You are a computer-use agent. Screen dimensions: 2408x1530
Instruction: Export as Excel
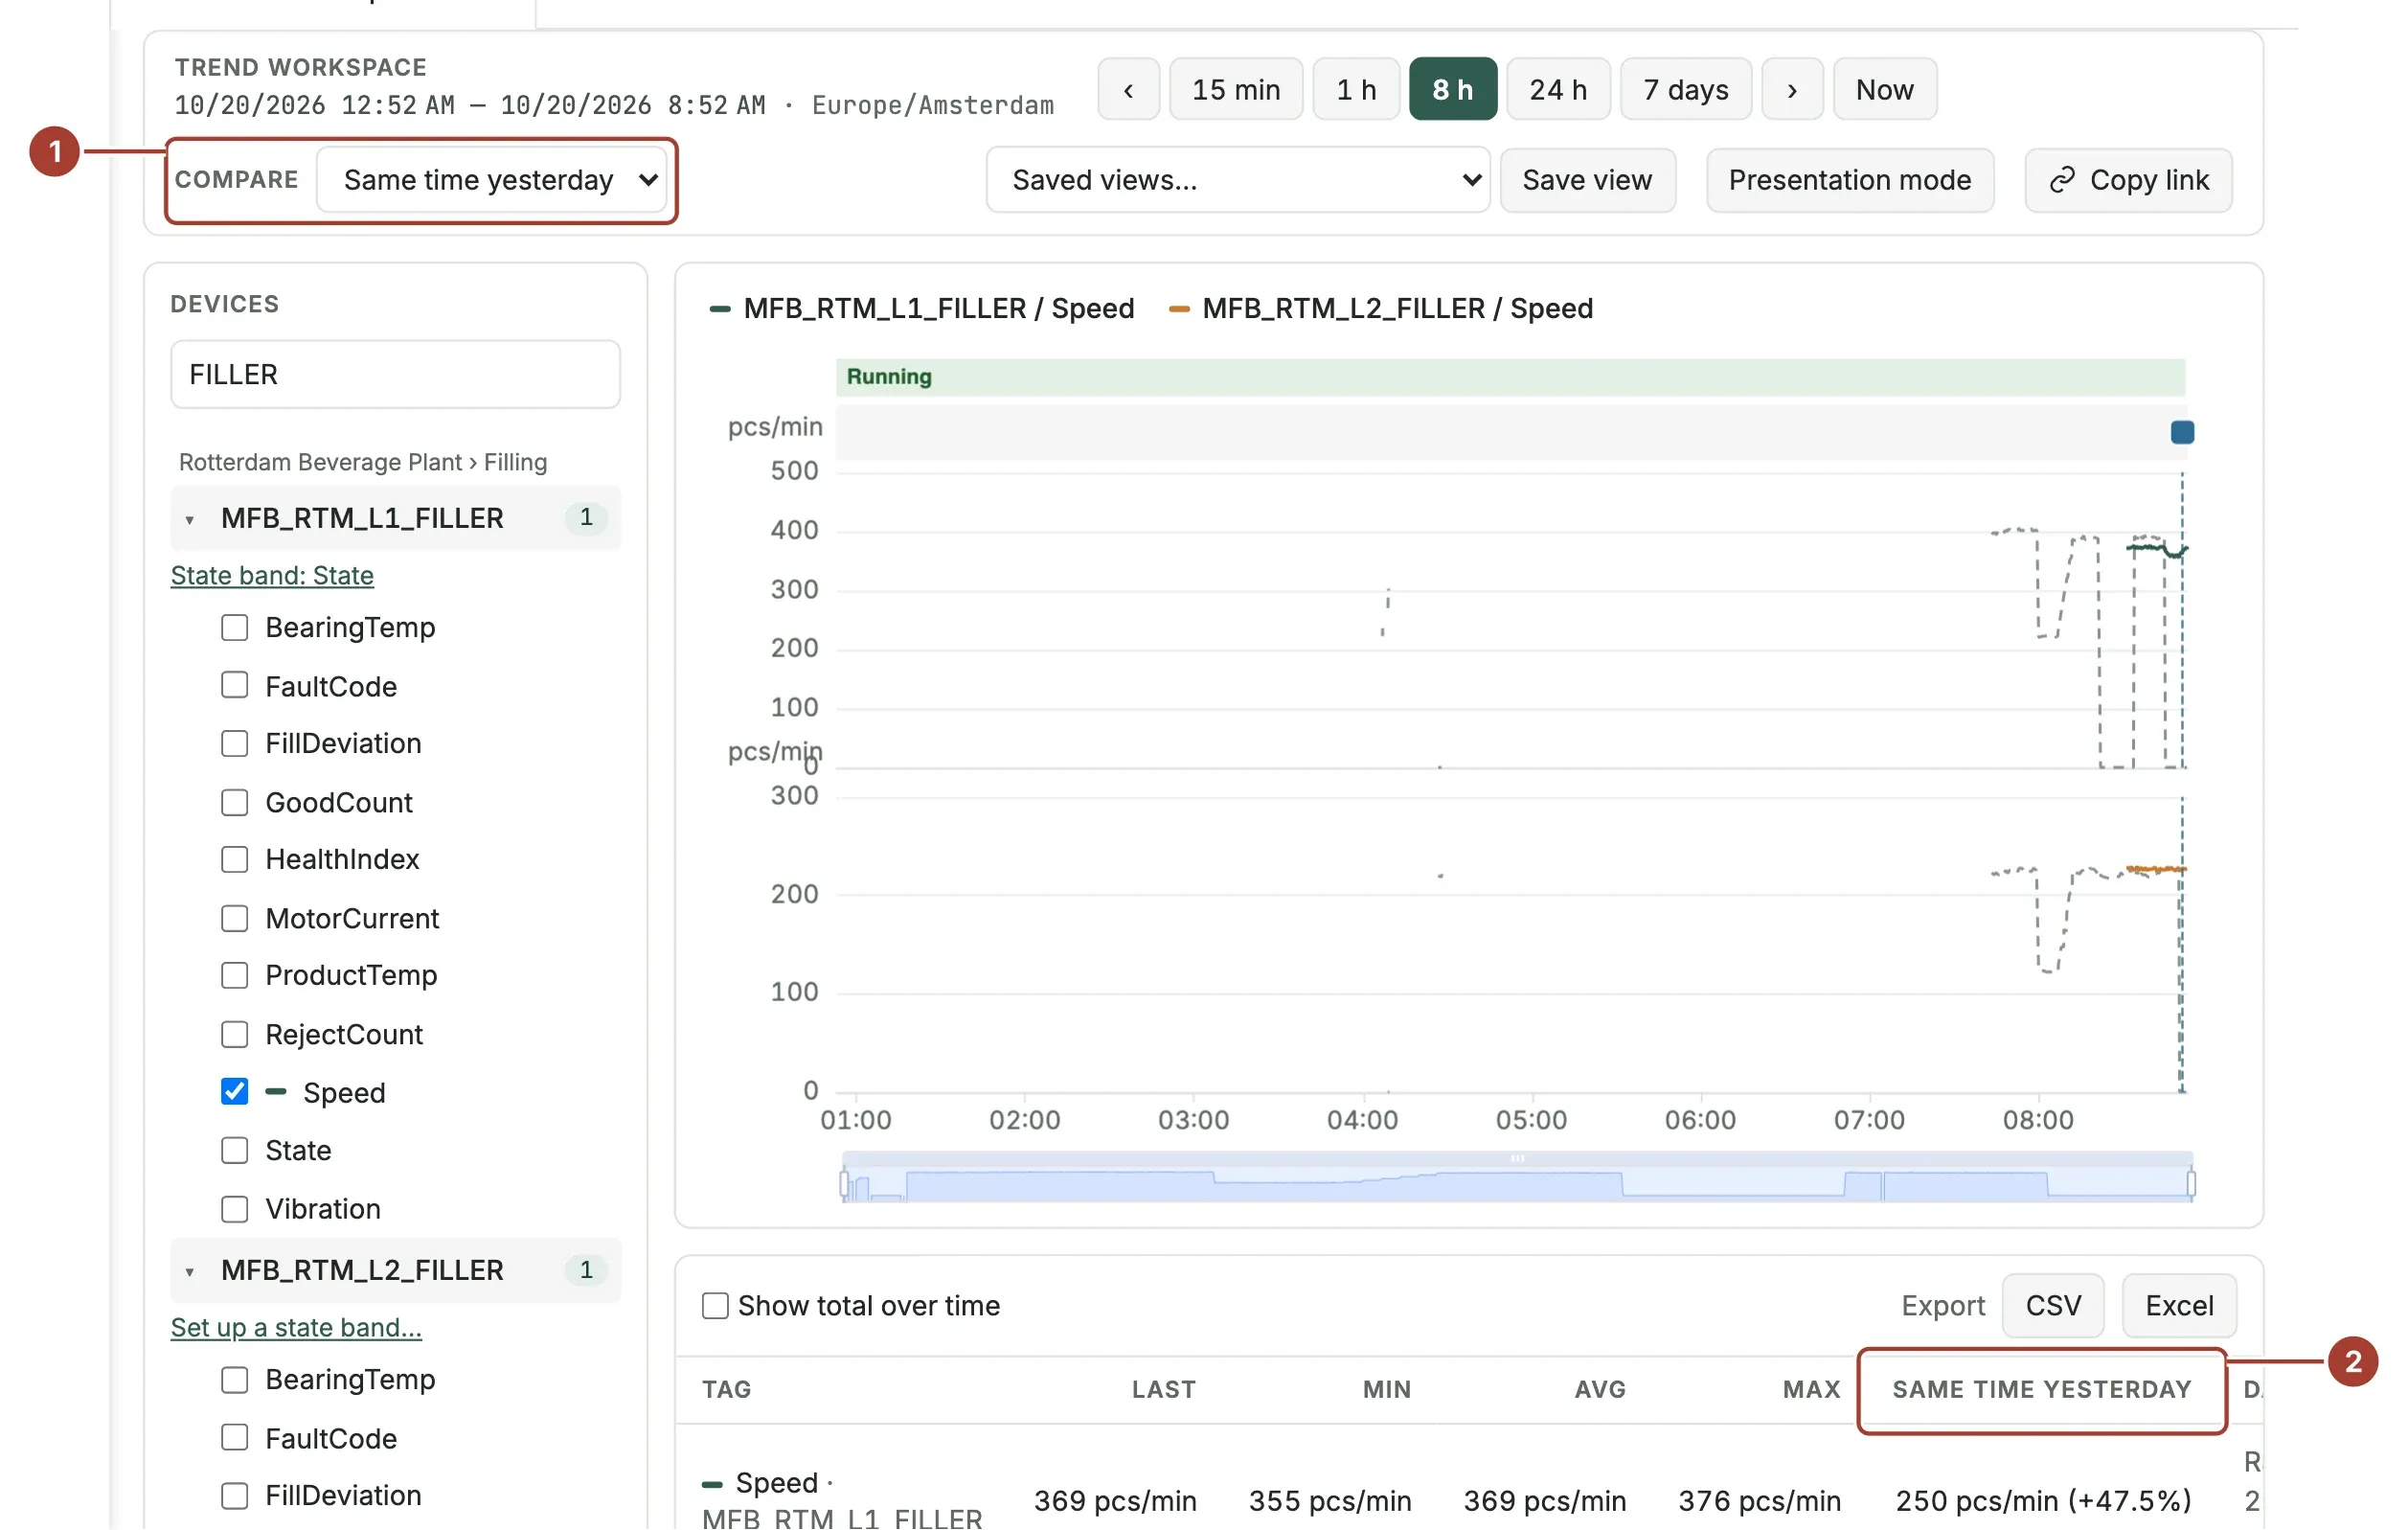(2179, 1306)
